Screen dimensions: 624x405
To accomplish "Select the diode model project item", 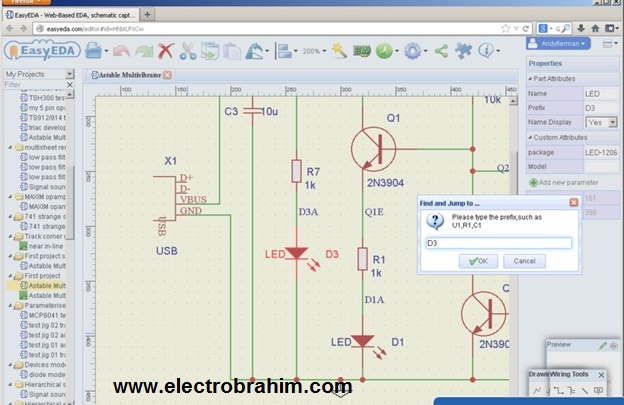I will point(43,375).
